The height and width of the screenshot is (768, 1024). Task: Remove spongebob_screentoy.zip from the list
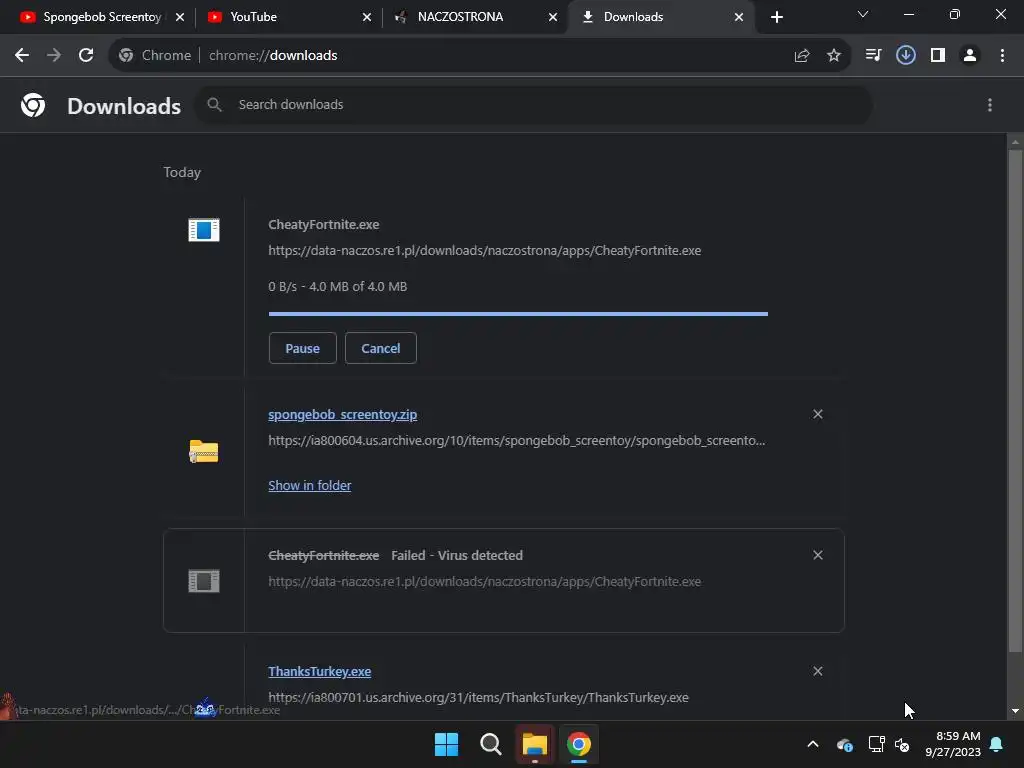coord(818,414)
